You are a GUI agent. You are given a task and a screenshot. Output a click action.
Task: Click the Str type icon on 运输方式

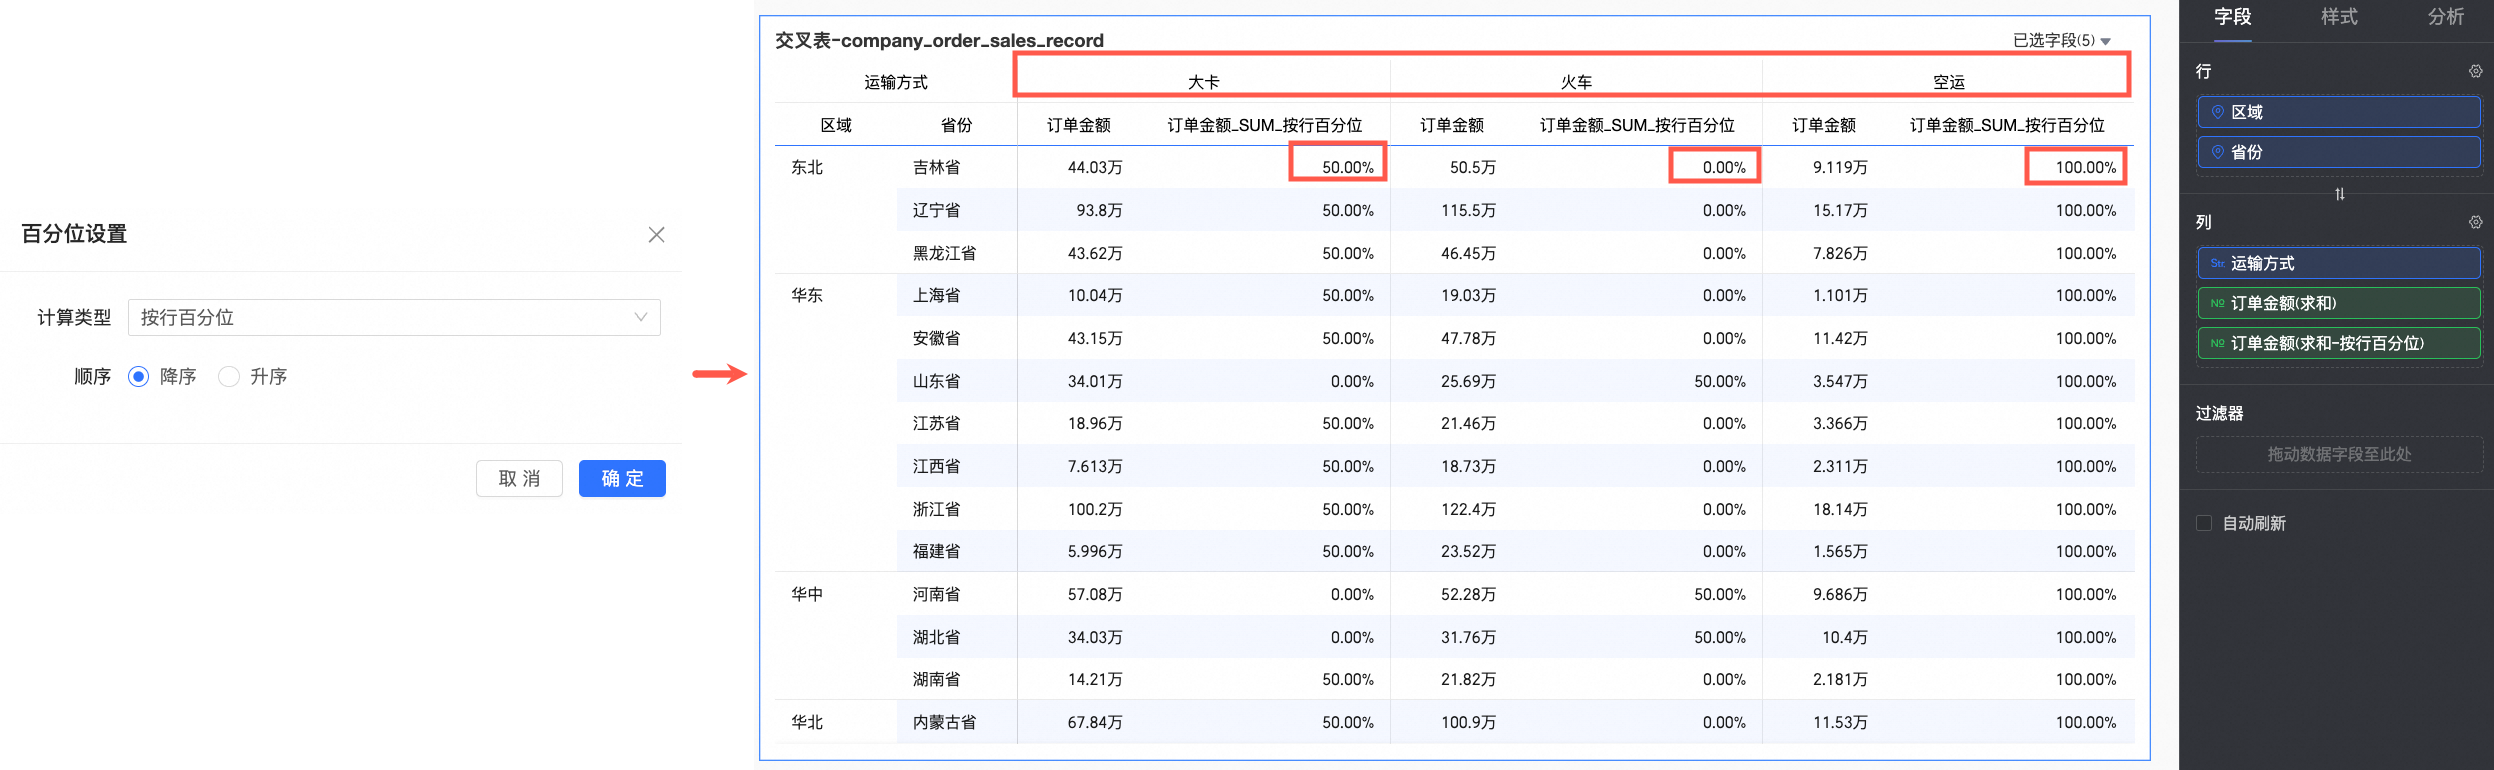coord(2217,263)
